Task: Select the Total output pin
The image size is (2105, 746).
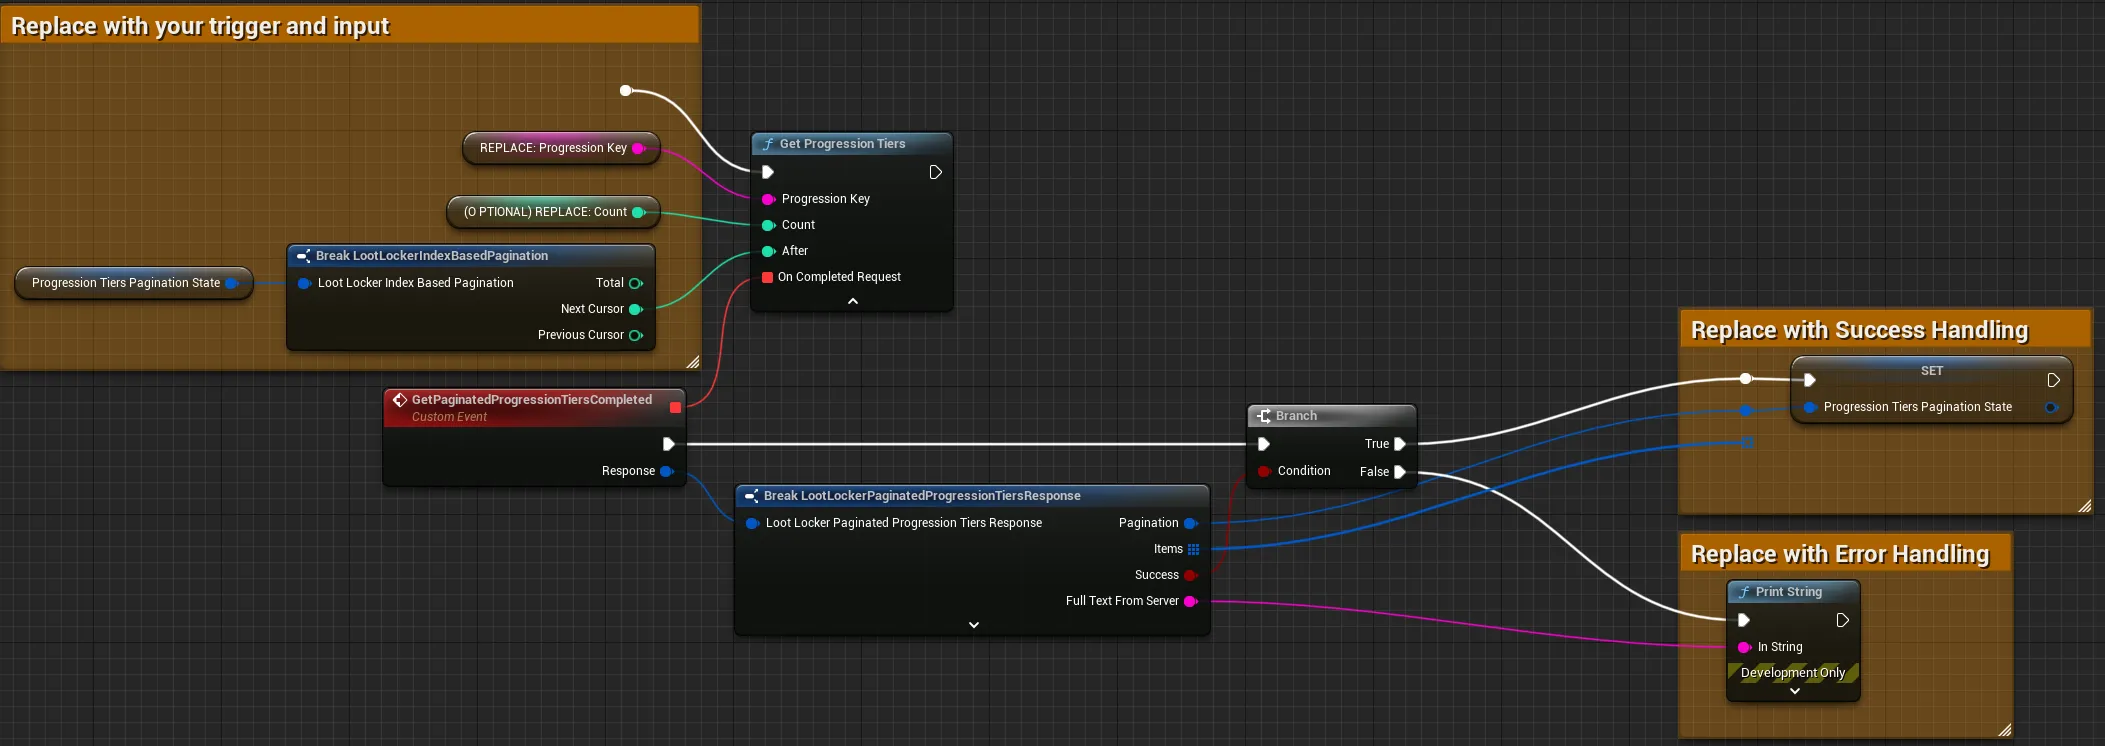Action: click(635, 283)
